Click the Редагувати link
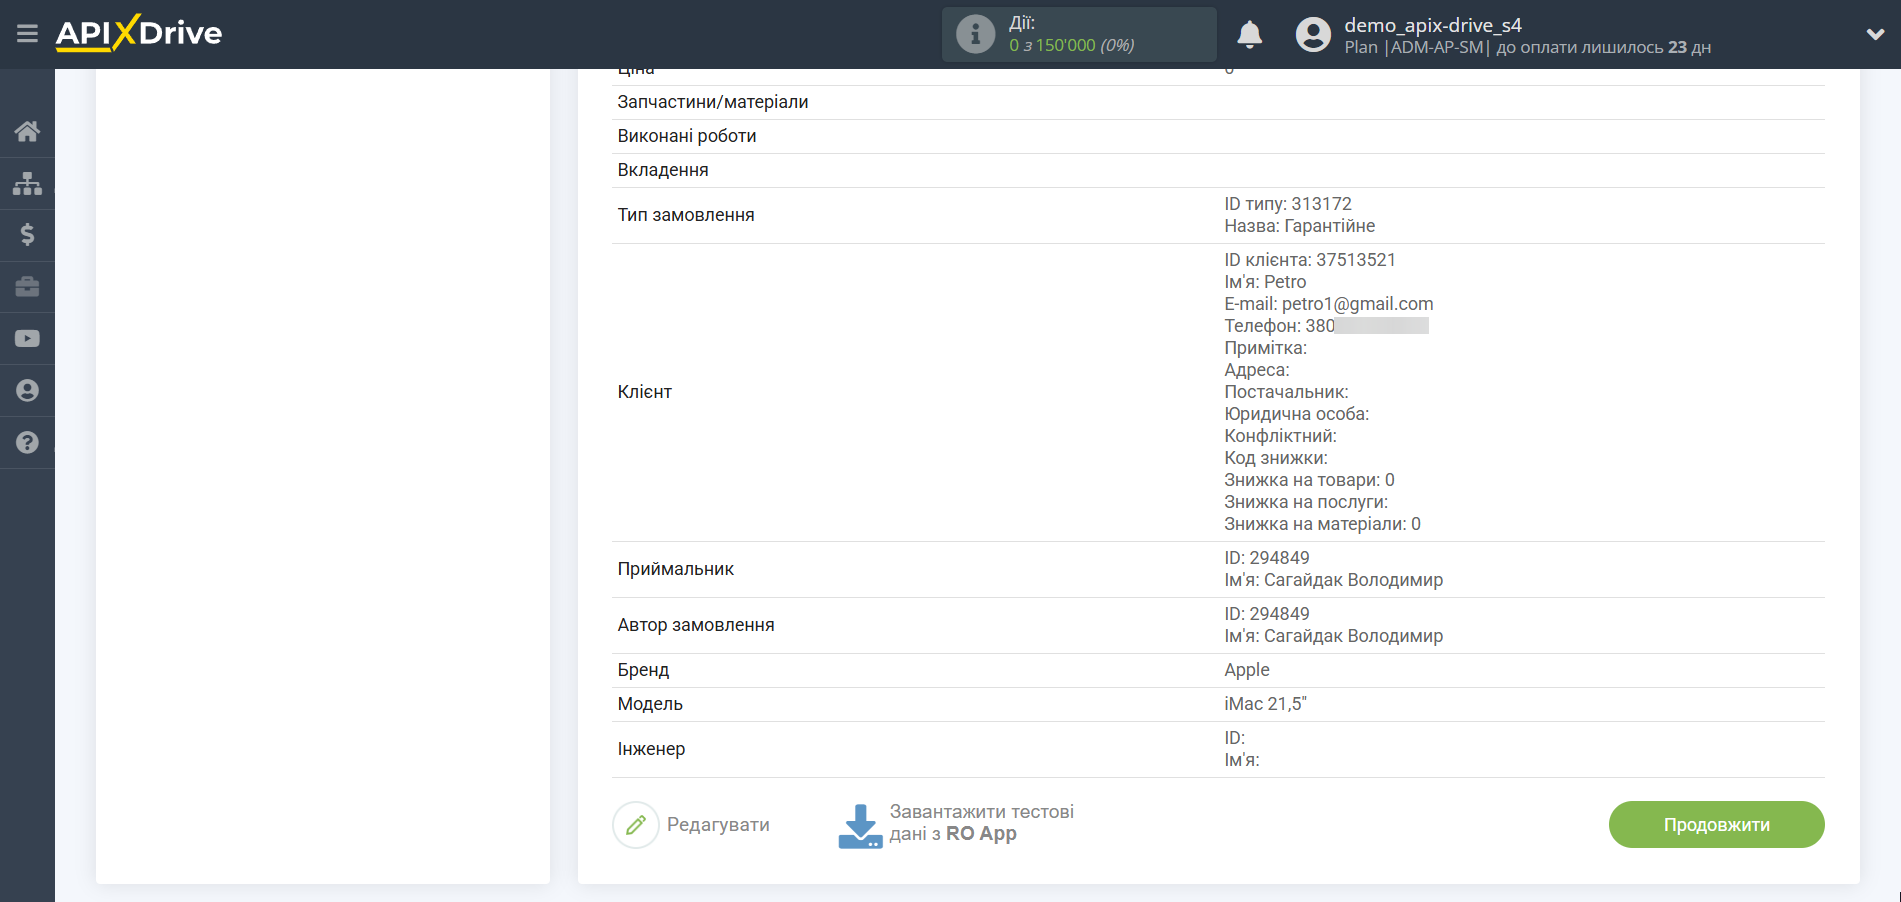The width and height of the screenshot is (1901, 902). pos(718,825)
